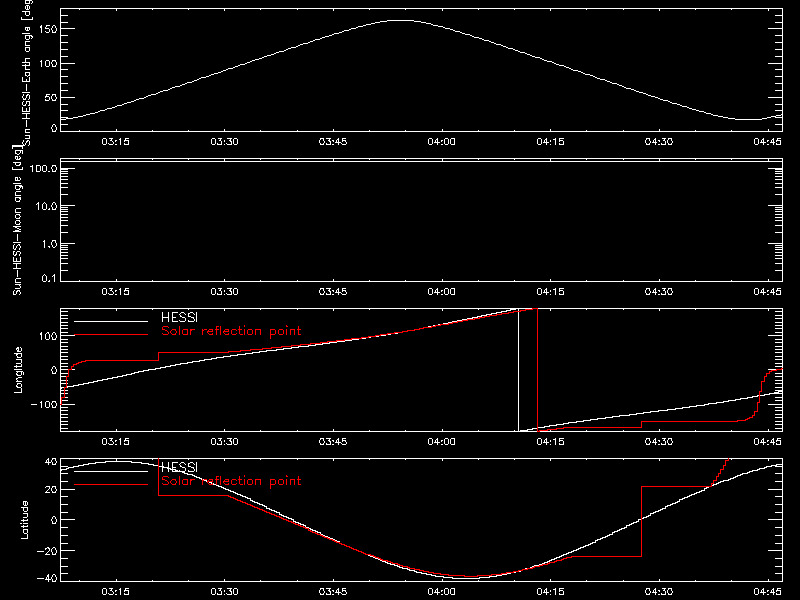Click HESSI legend text in Longitude plot
The image size is (800, 600).
tap(179, 317)
